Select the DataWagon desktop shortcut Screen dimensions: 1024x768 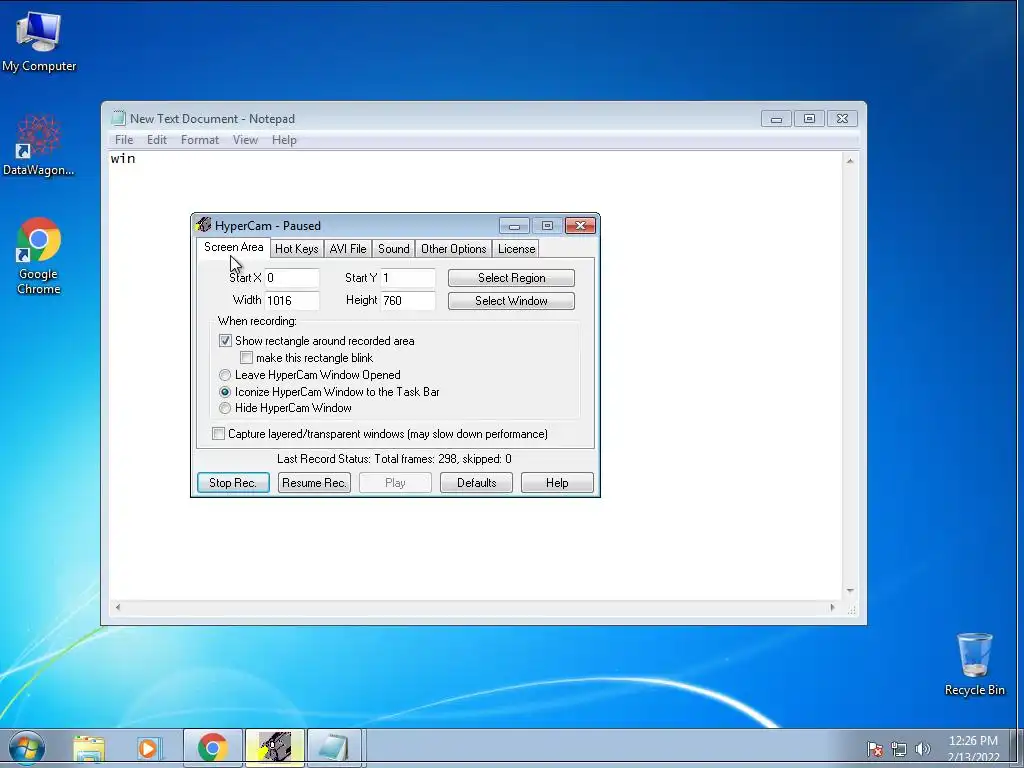click(x=39, y=145)
